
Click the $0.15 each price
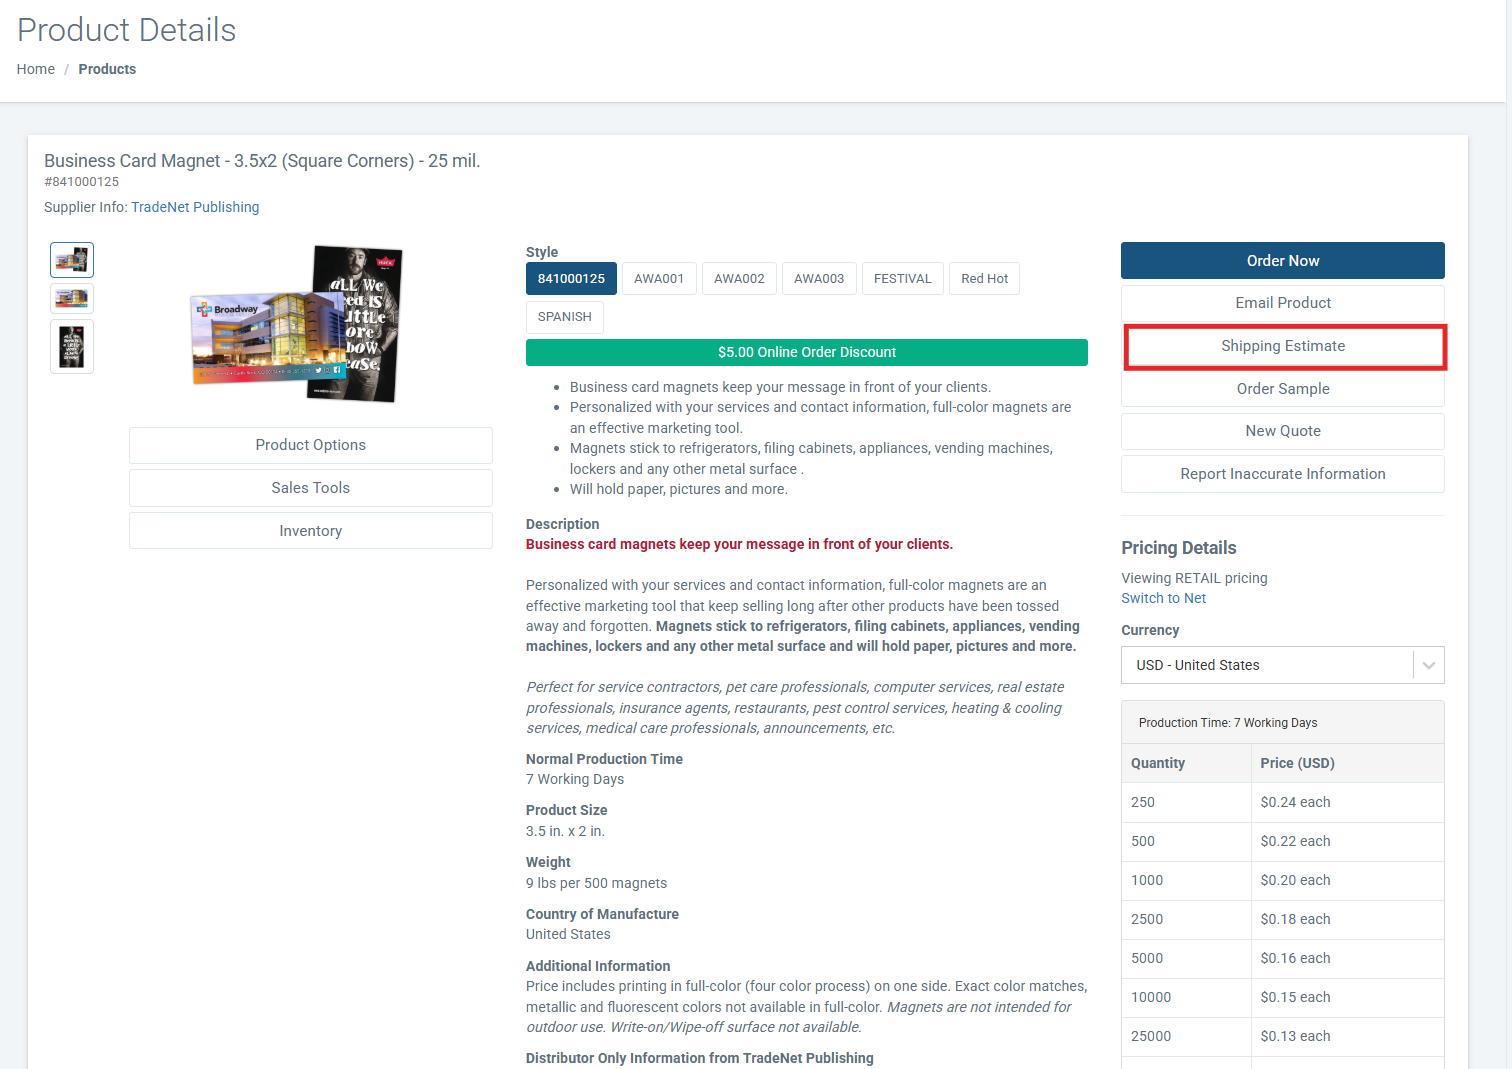tap(1296, 997)
